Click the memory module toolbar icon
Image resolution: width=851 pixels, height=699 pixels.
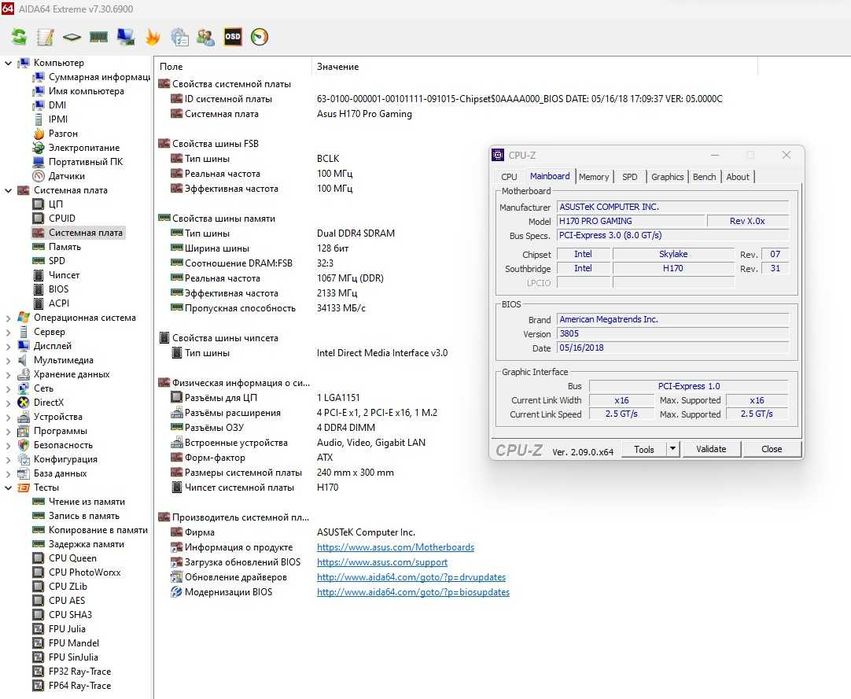98,37
